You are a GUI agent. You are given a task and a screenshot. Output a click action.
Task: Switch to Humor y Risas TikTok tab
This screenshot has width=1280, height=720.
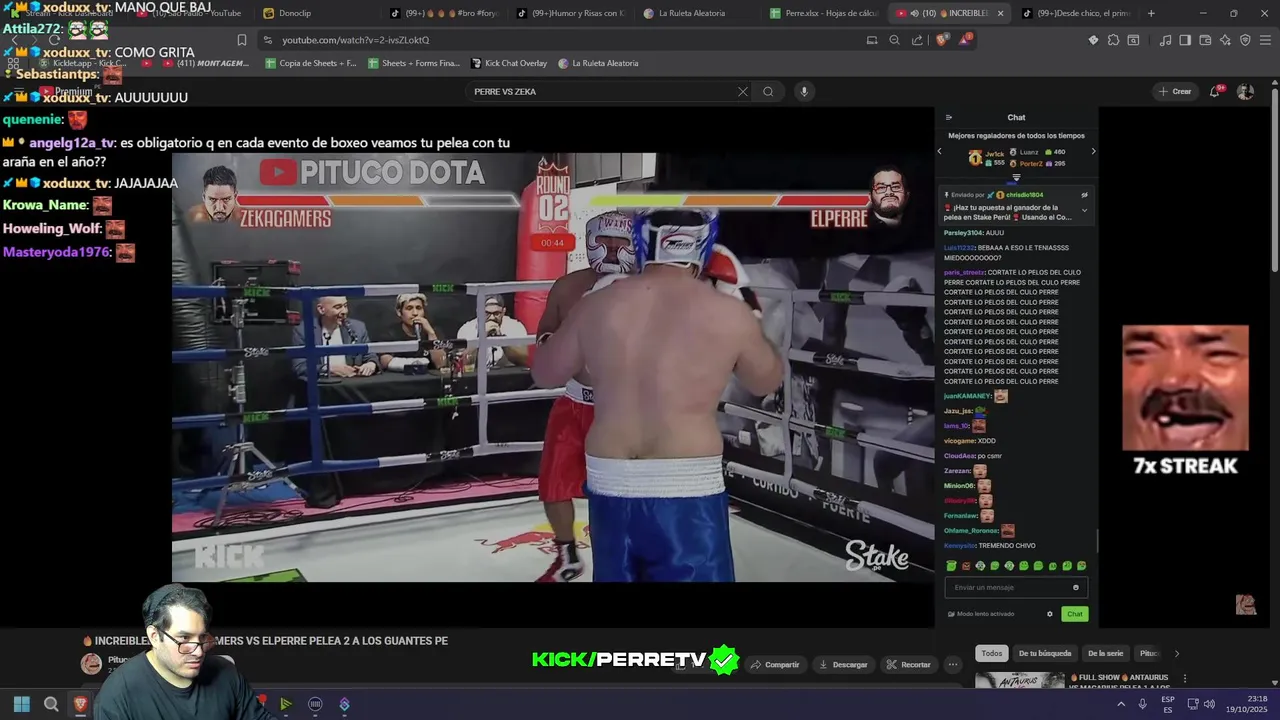[x=572, y=13]
